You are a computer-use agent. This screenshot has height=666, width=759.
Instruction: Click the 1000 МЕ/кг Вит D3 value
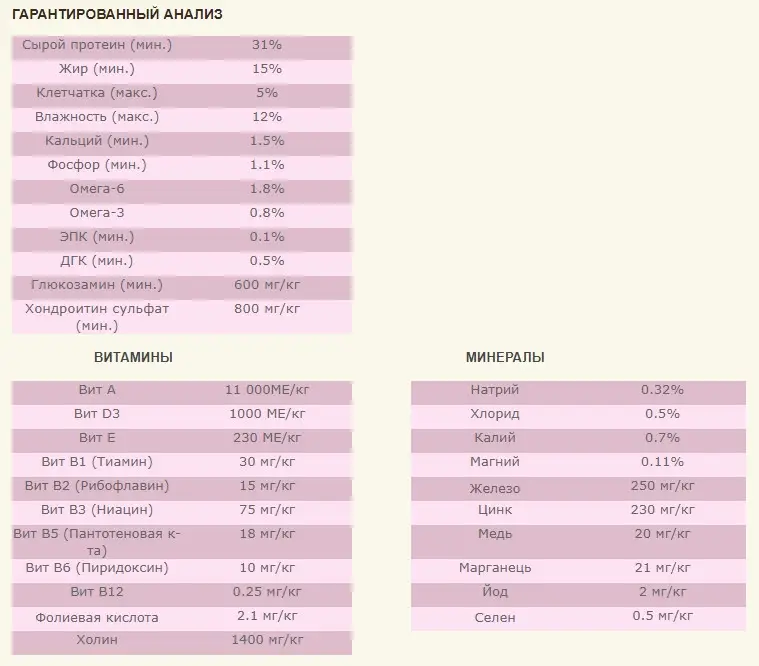coord(267,414)
